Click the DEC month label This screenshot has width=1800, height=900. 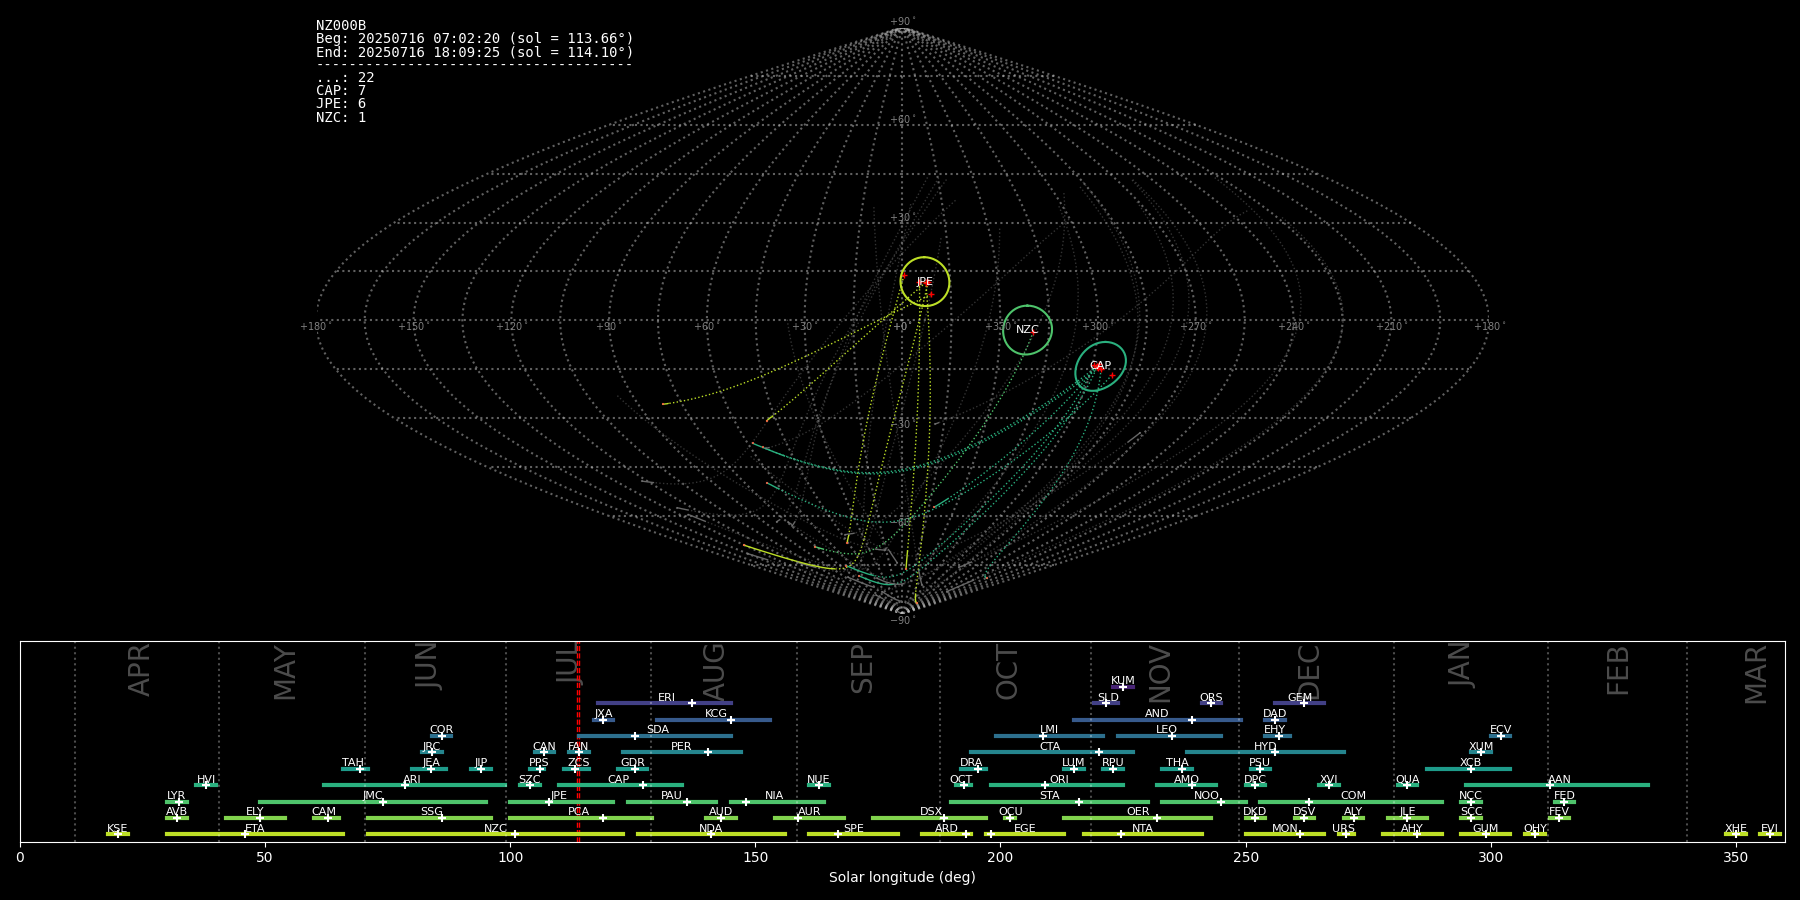pos(1309,672)
